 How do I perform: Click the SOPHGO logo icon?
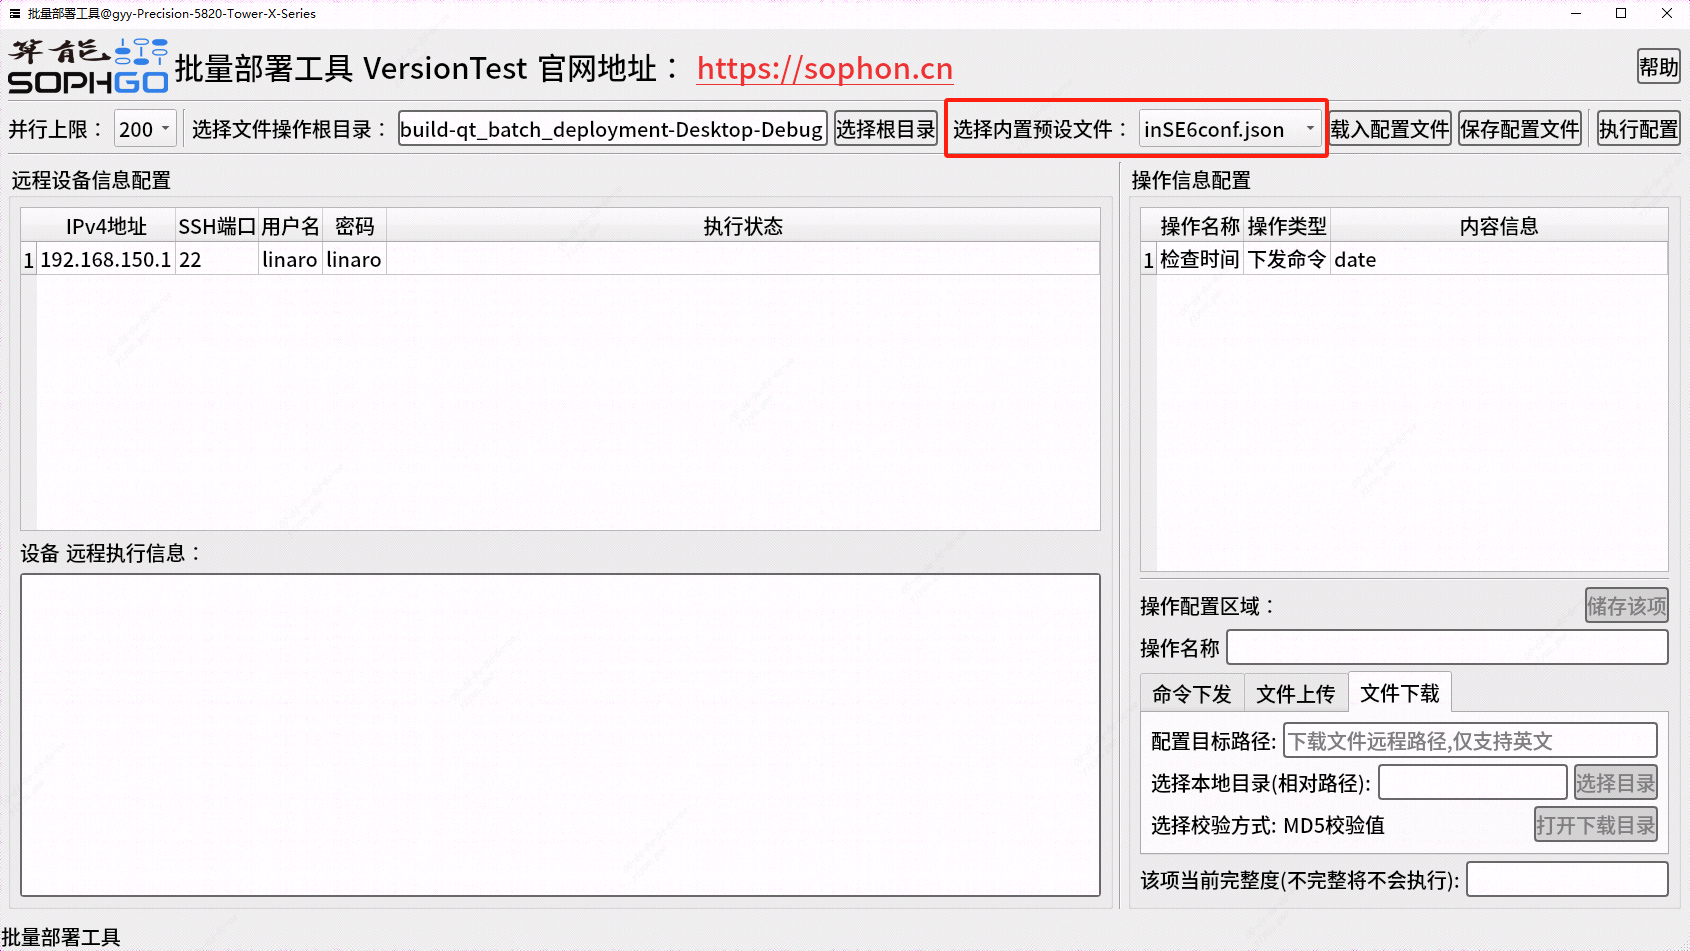88,67
